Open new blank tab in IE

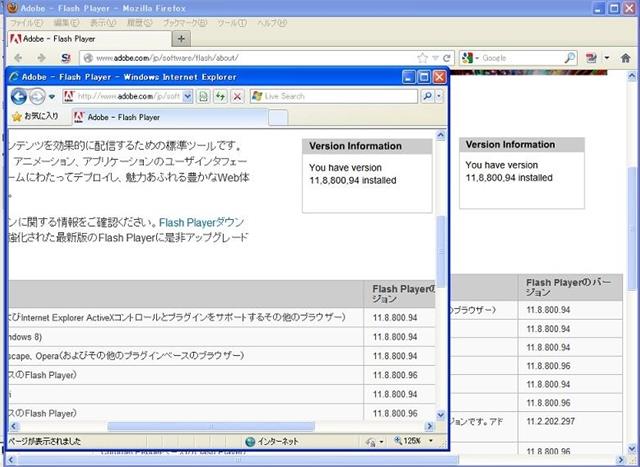point(278,118)
